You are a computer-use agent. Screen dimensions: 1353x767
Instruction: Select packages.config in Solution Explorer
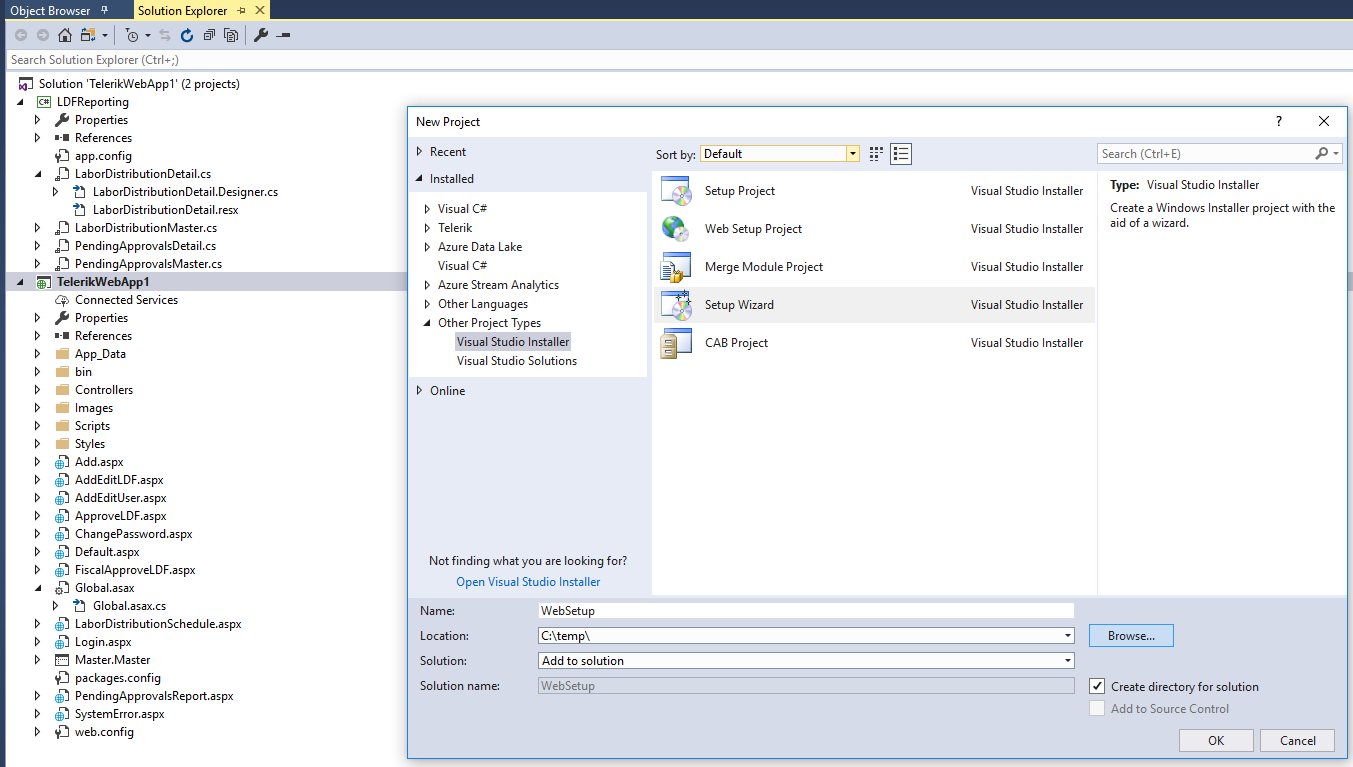[118, 678]
